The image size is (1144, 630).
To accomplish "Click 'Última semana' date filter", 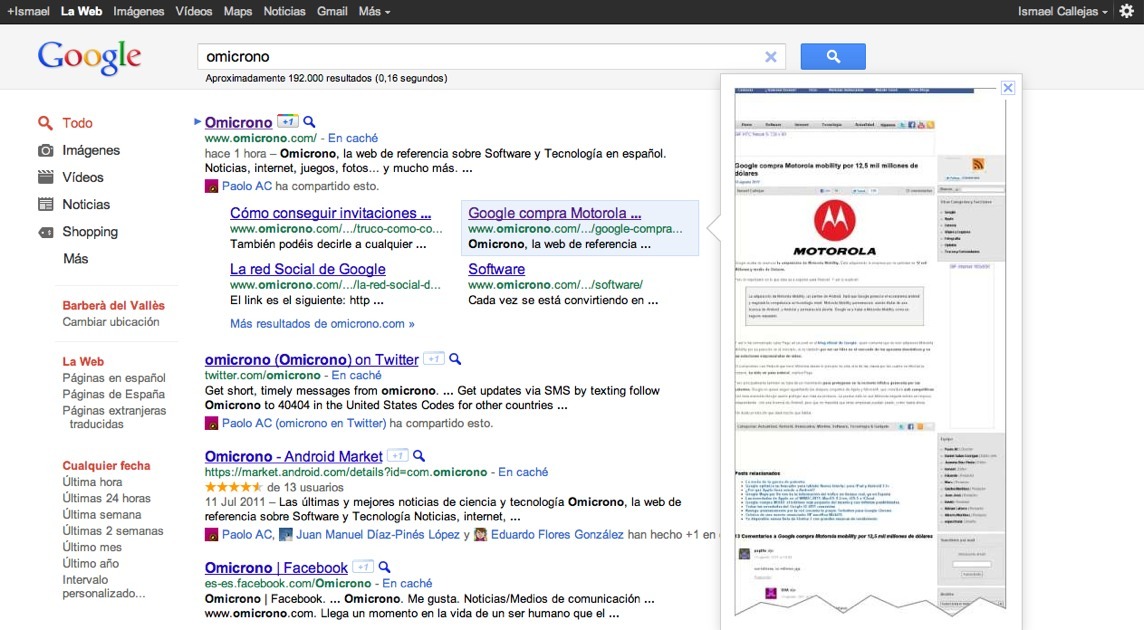I will (x=102, y=514).
